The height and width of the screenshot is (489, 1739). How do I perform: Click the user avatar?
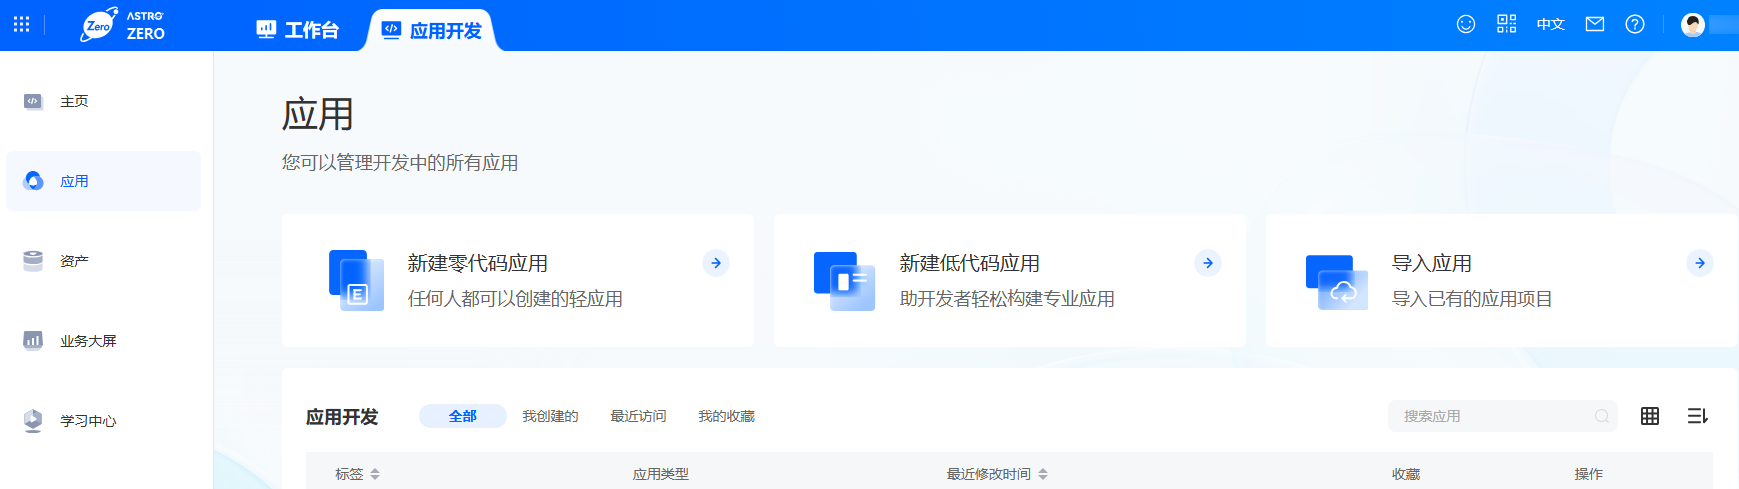(x=1693, y=25)
